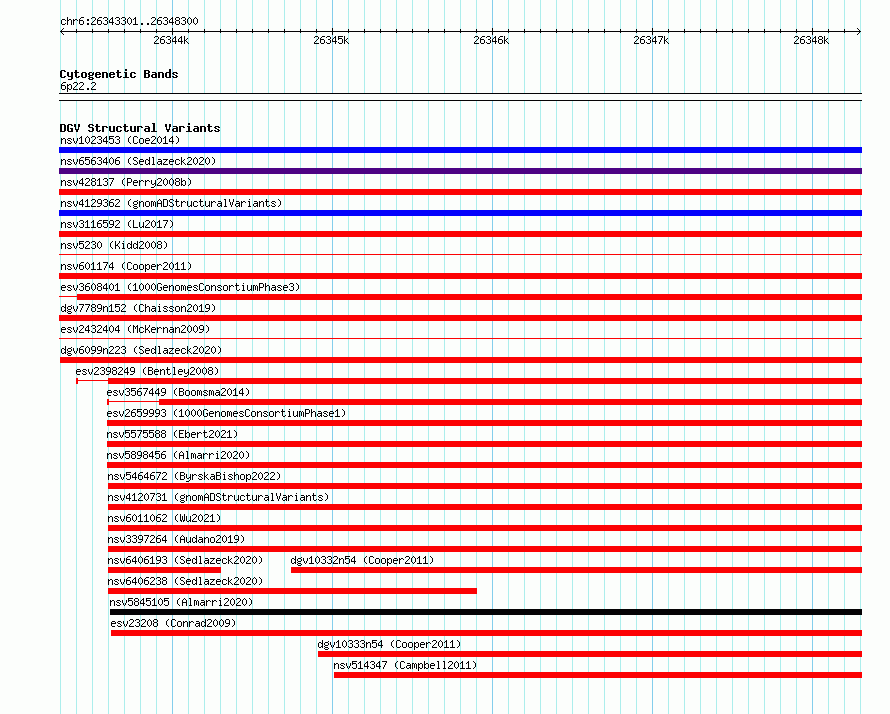890x714 pixels.
Task: Open variant nsv3397264 (Audano2019)
Action: (x=176, y=539)
